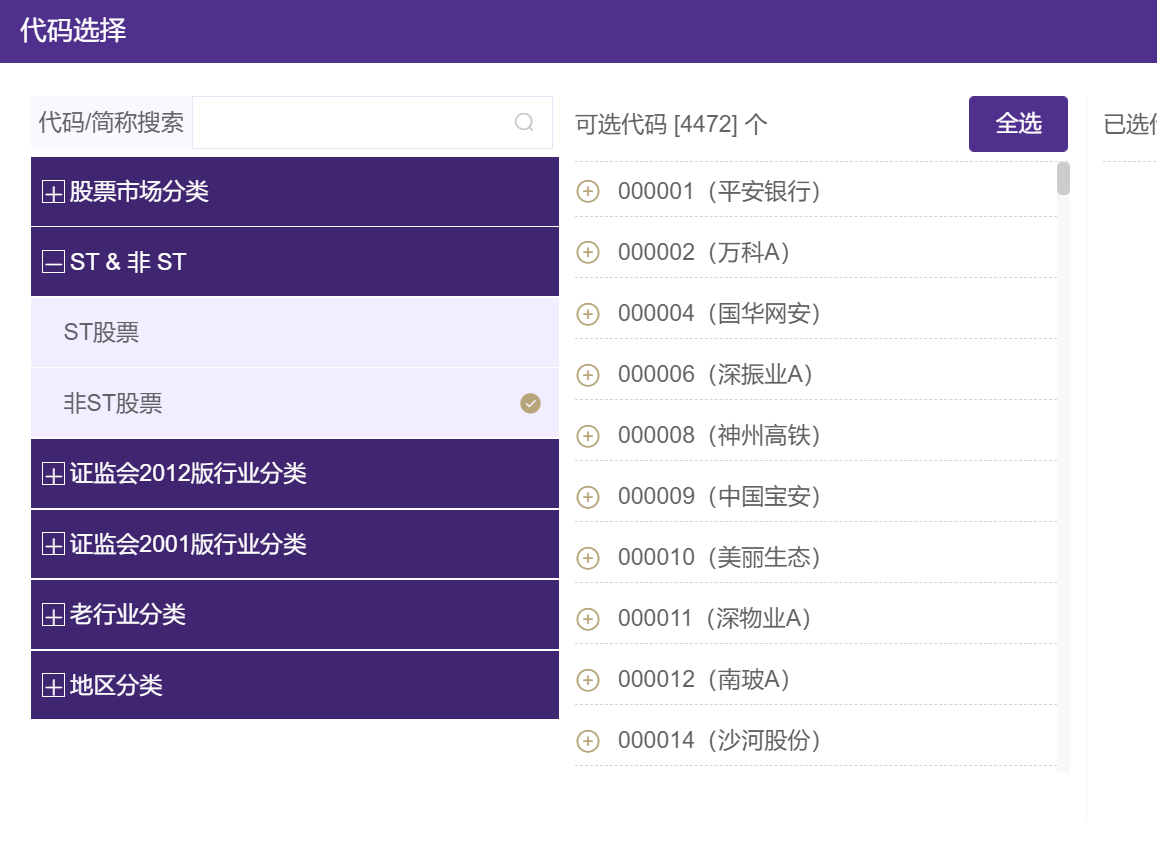
Task: Collapse the ST & 非 ST section
Action: point(53,263)
